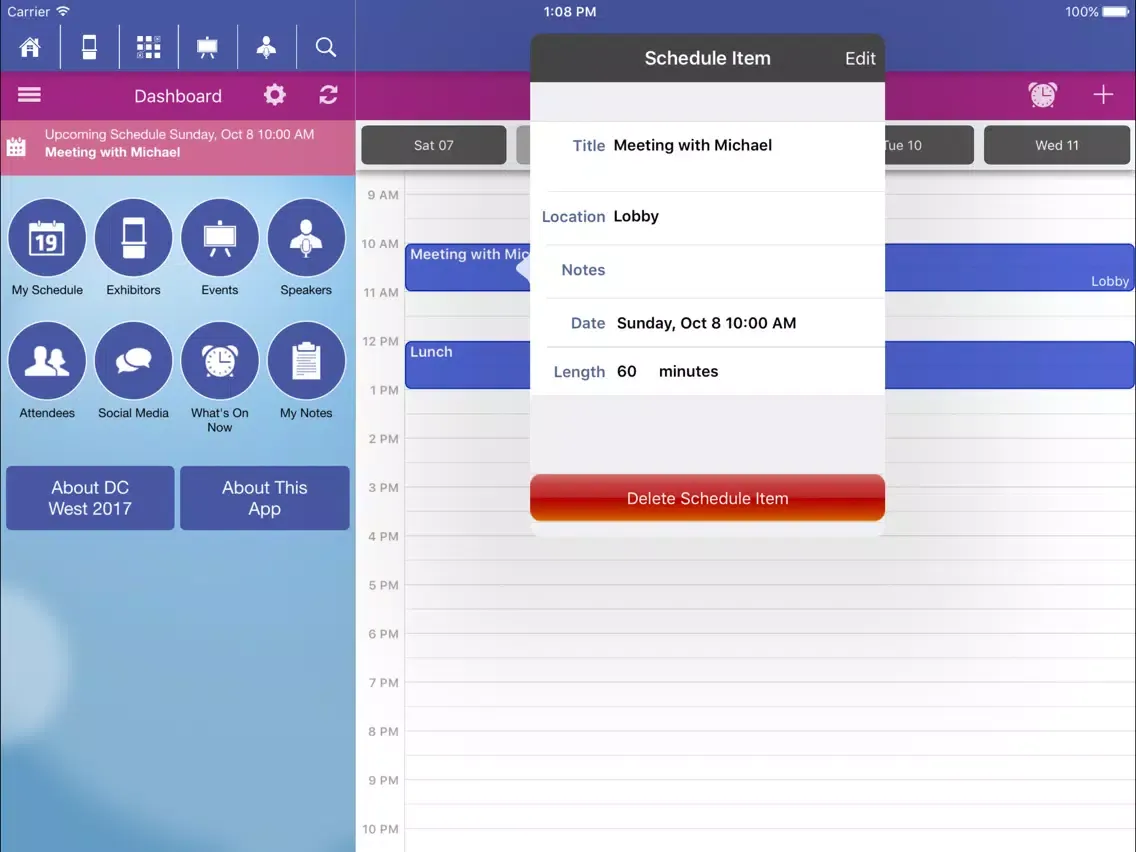Viewport: 1136px width, 852px height.
Task: Open Events via top toolbar easel icon
Action: 207,47
